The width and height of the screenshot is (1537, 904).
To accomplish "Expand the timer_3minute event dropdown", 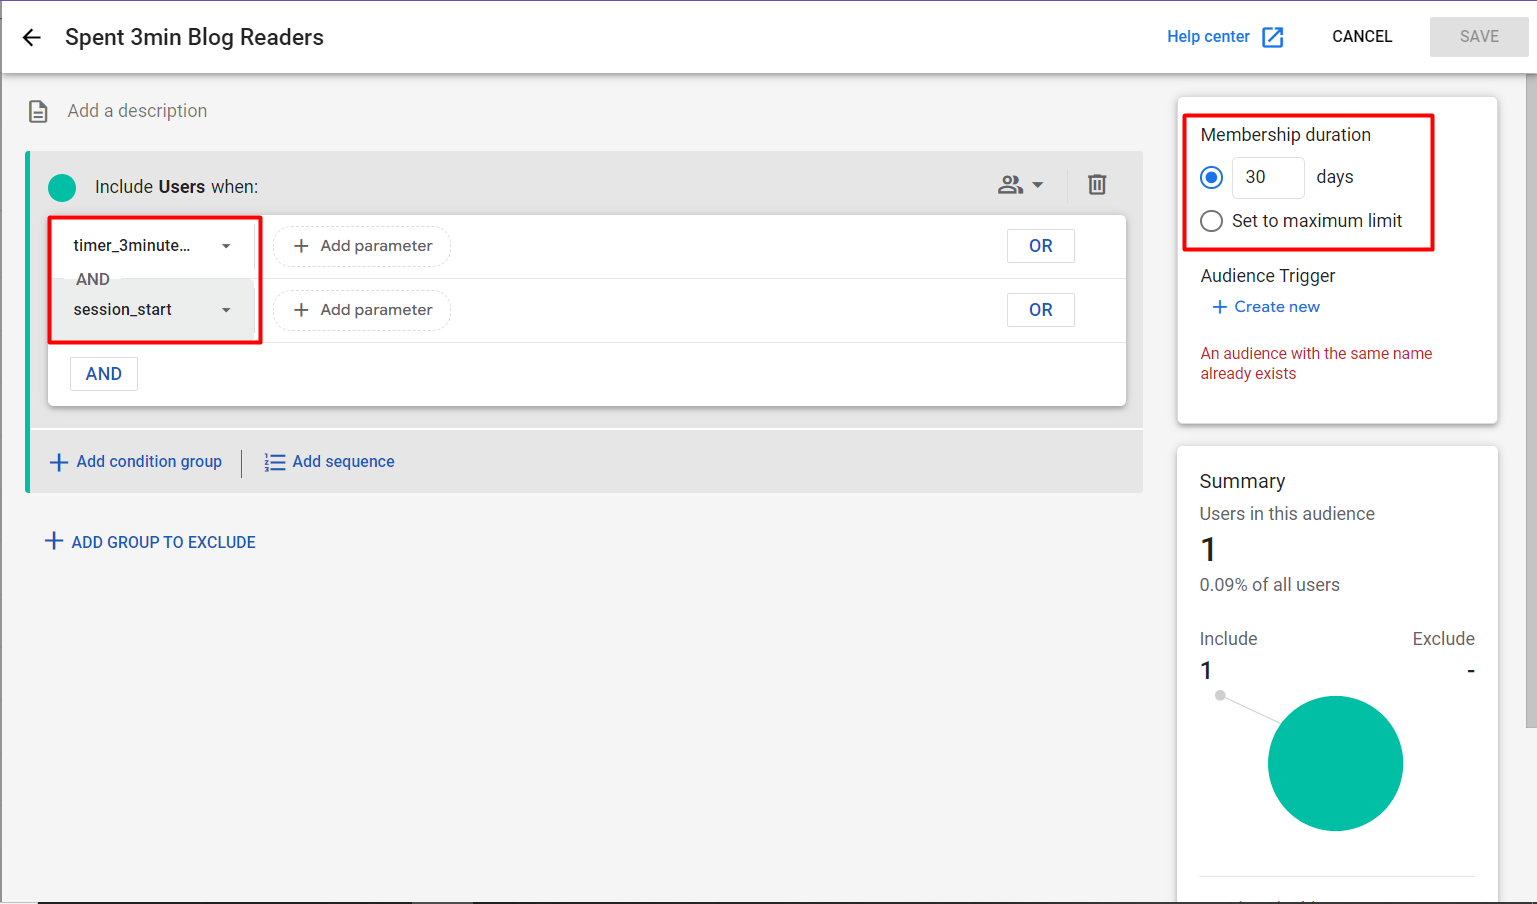I will [226, 246].
